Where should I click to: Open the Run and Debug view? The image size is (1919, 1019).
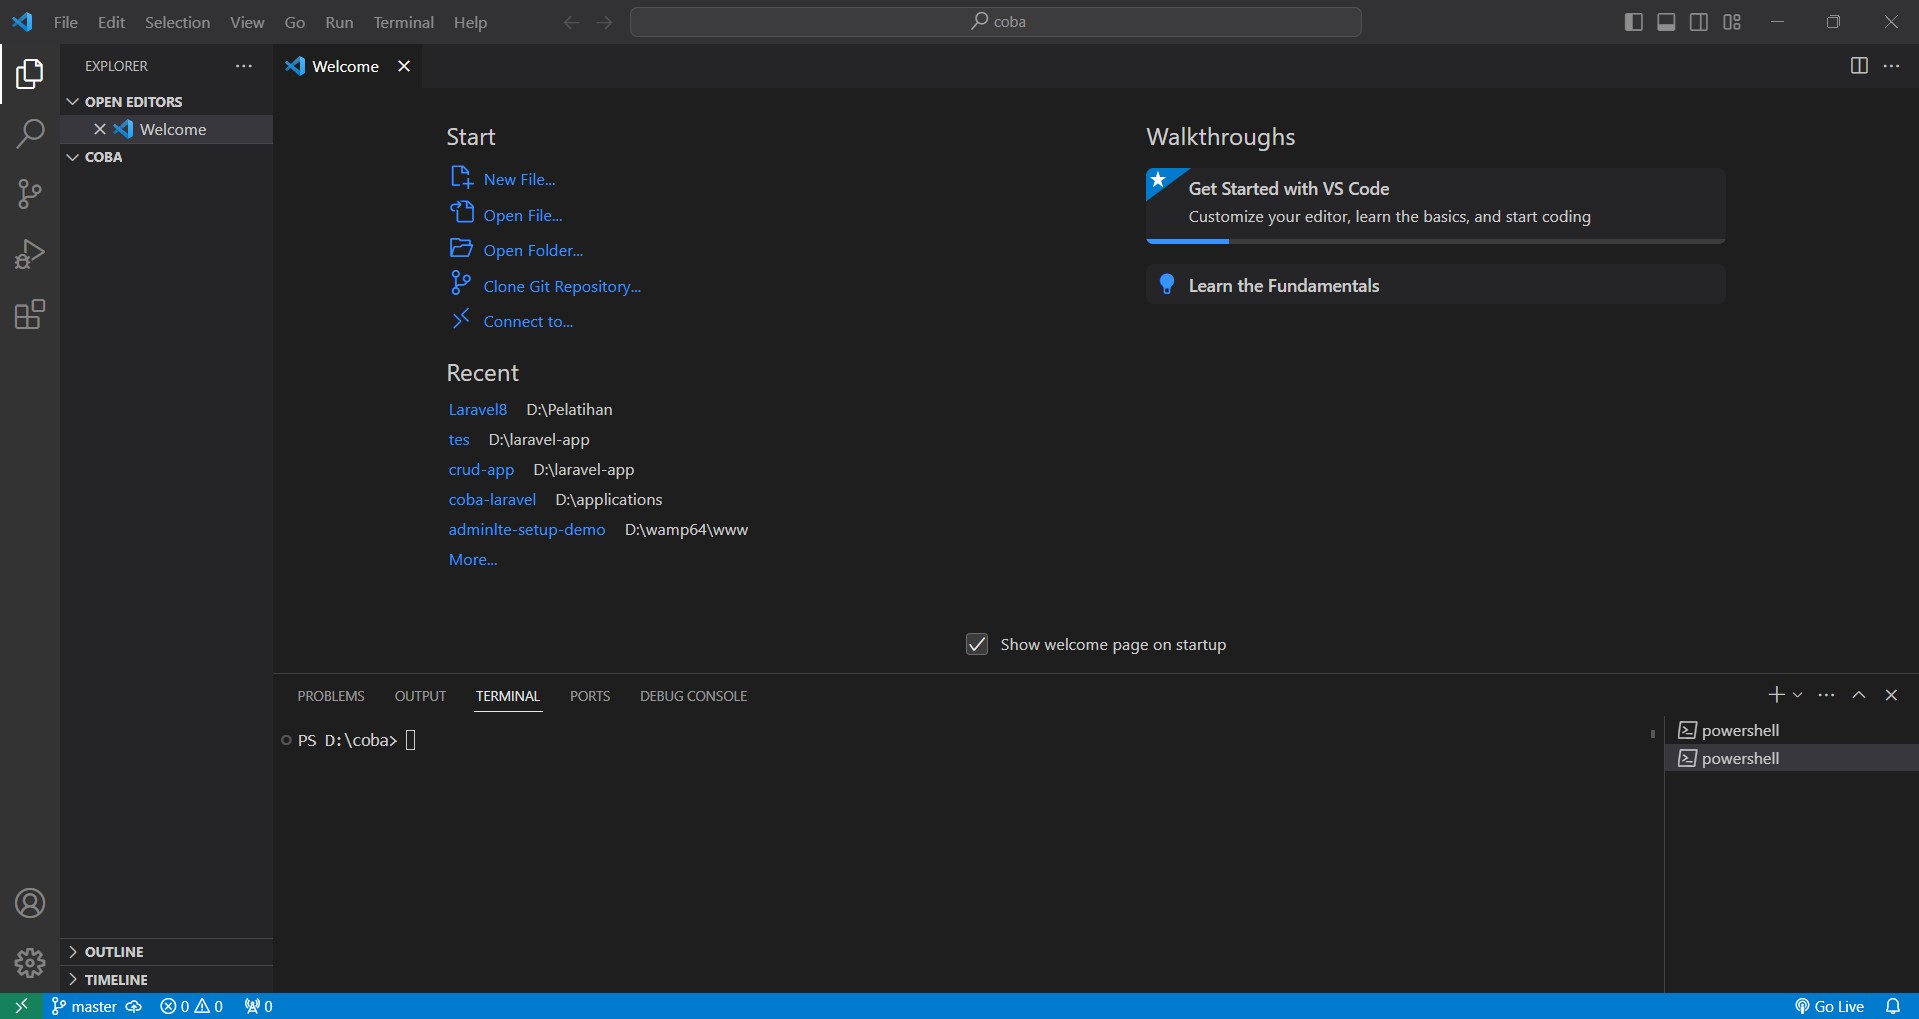(29, 253)
